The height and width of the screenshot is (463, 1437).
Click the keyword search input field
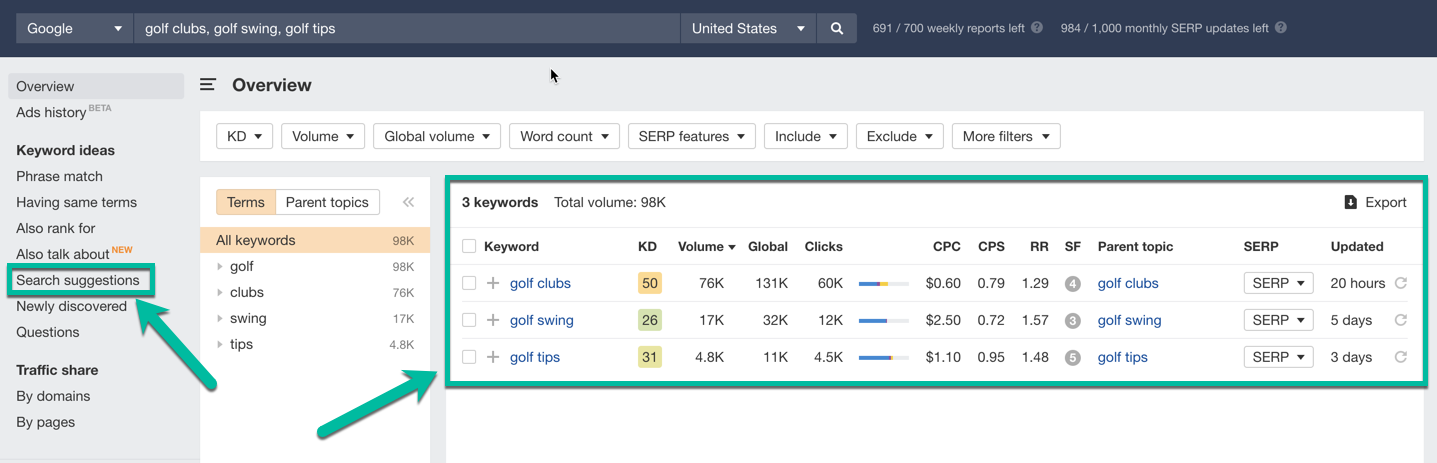[407, 29]
